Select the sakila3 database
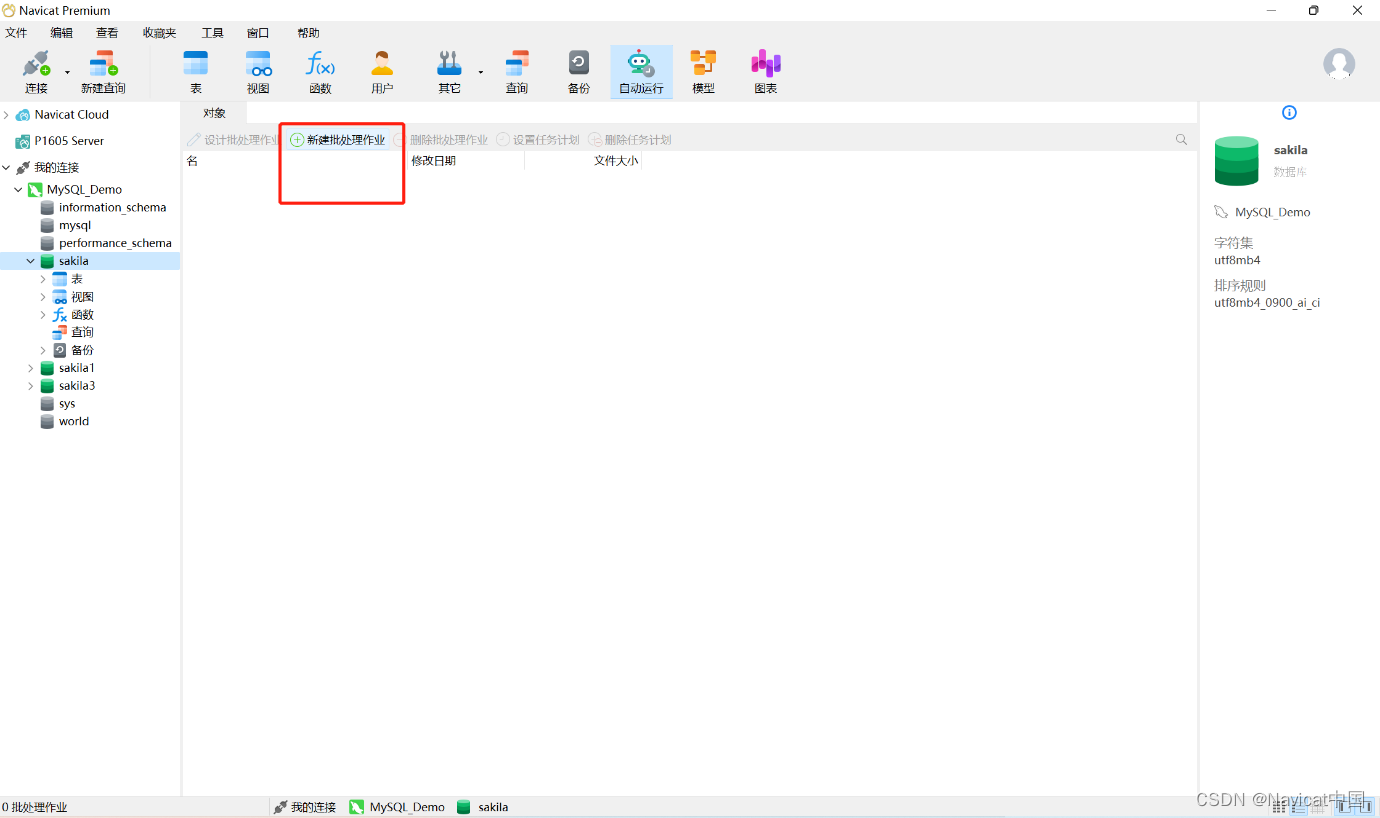This screenshot has width=1380, height=818. (77, 386)
